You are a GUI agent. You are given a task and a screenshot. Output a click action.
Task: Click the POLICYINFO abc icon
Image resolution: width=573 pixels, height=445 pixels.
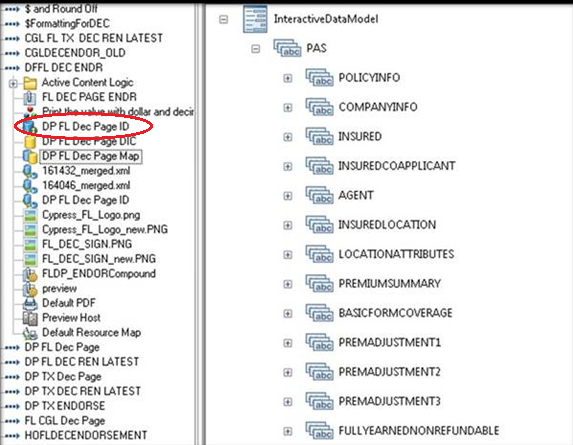pyautogui.click(x=319, y=77)
